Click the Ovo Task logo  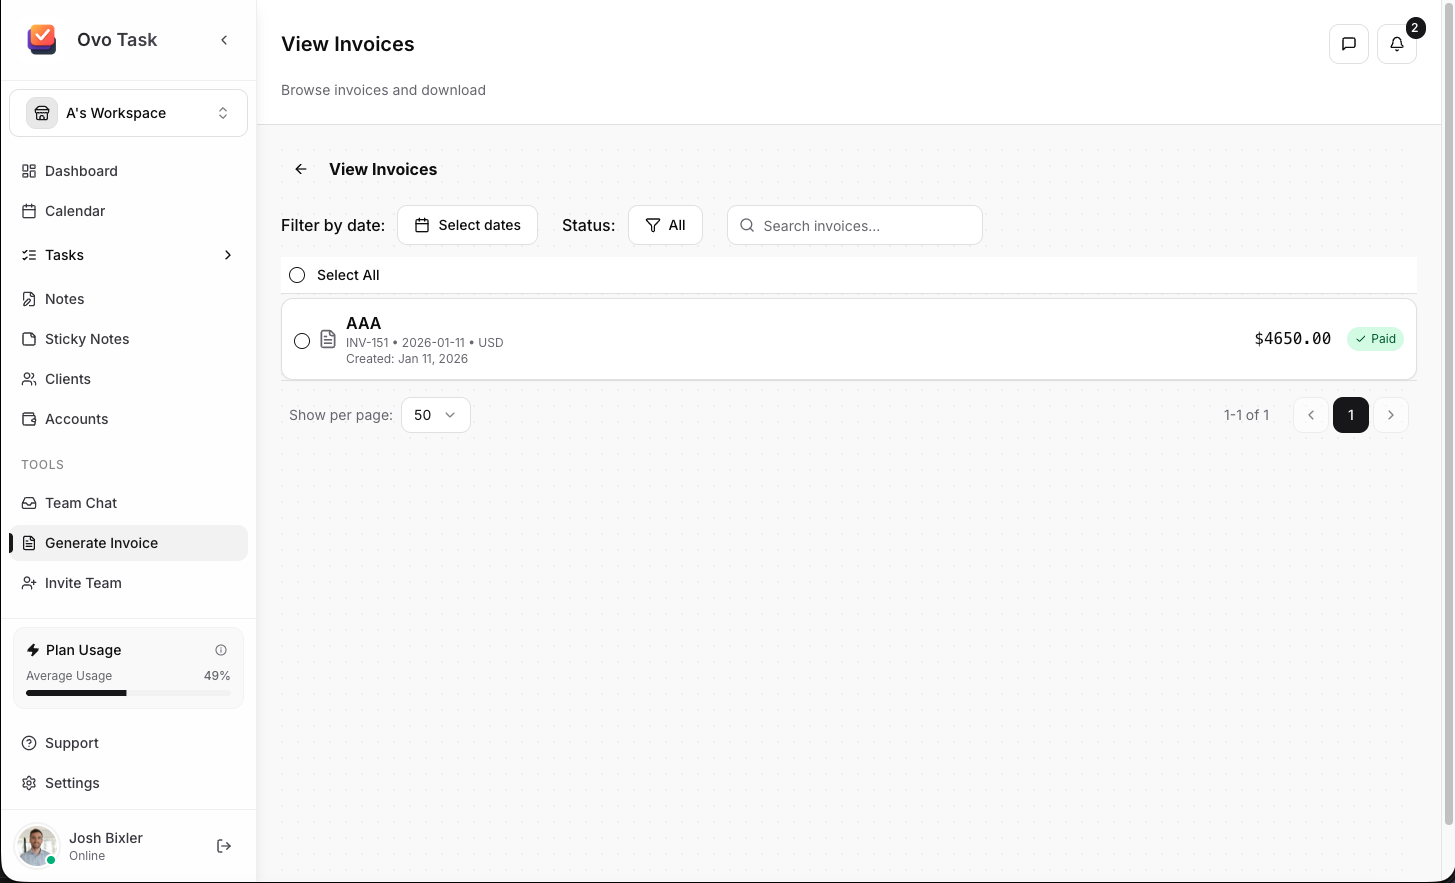(x=42, y=40)
